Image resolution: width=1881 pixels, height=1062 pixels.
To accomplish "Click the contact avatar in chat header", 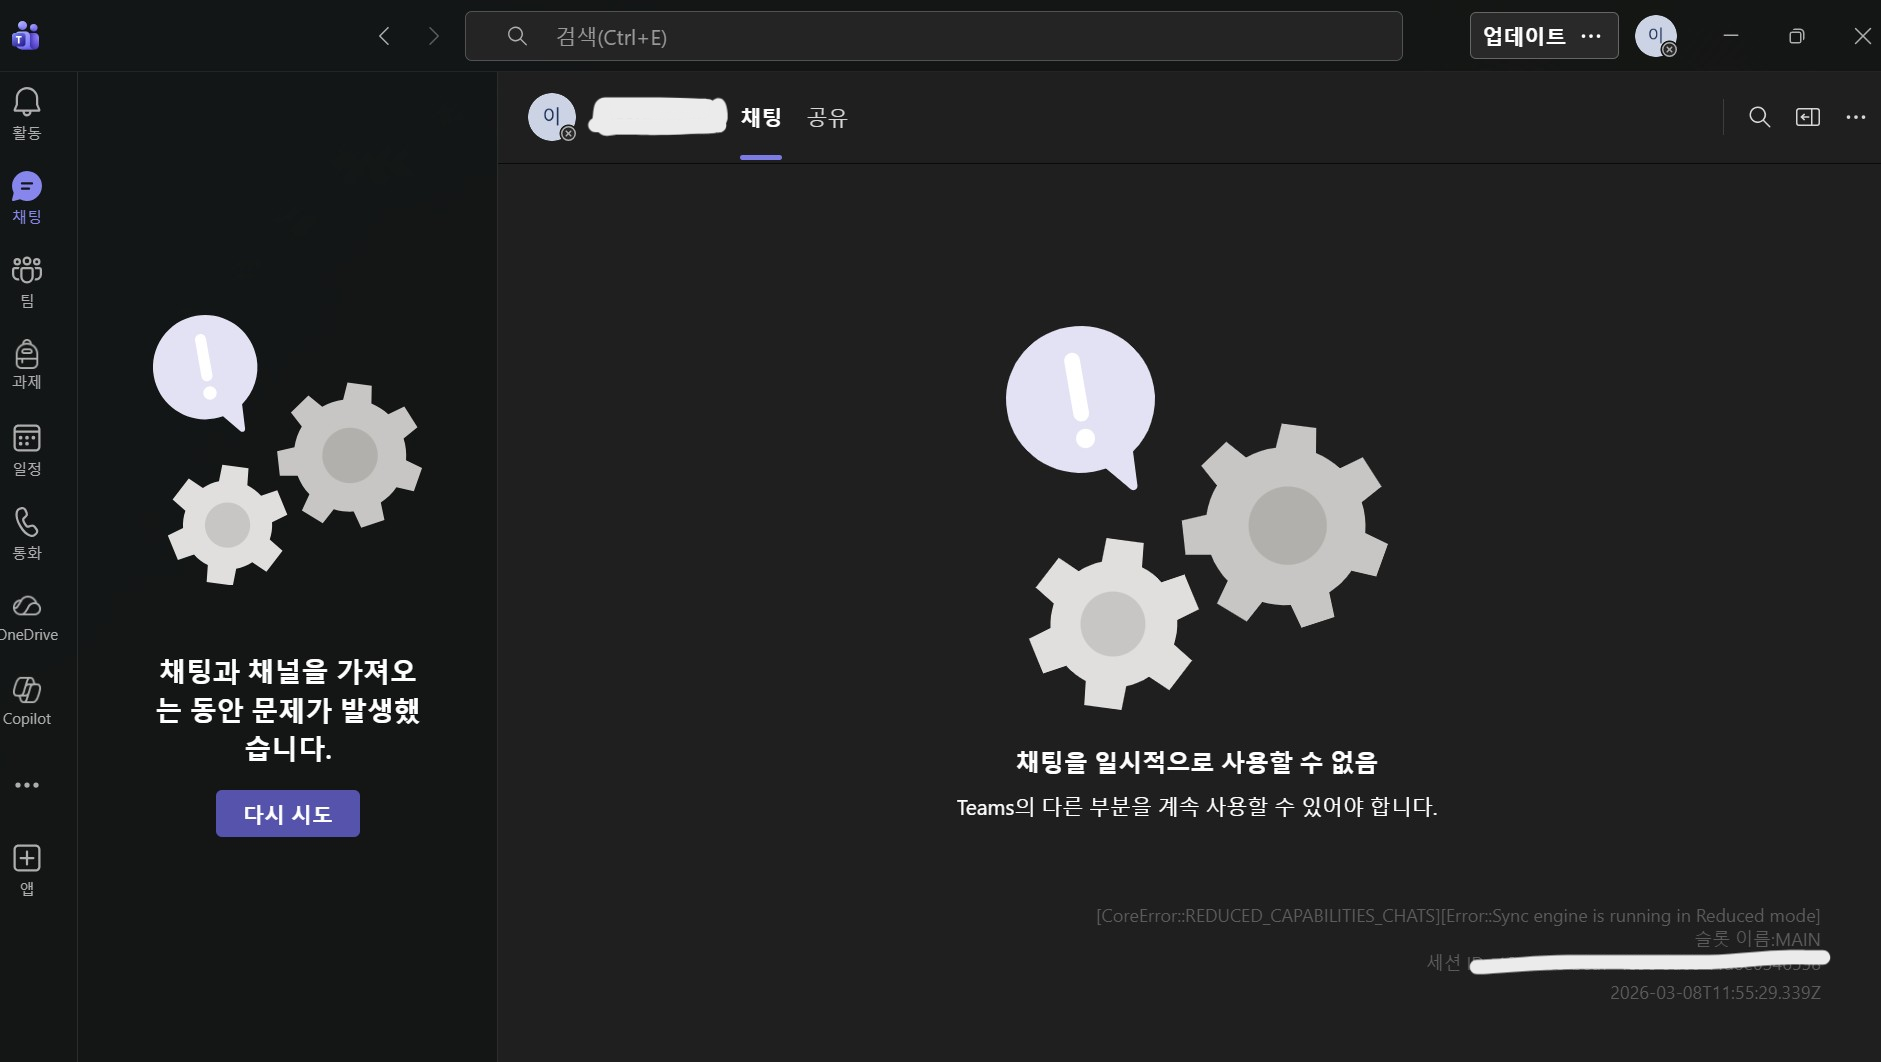I will tap(552, 117).
